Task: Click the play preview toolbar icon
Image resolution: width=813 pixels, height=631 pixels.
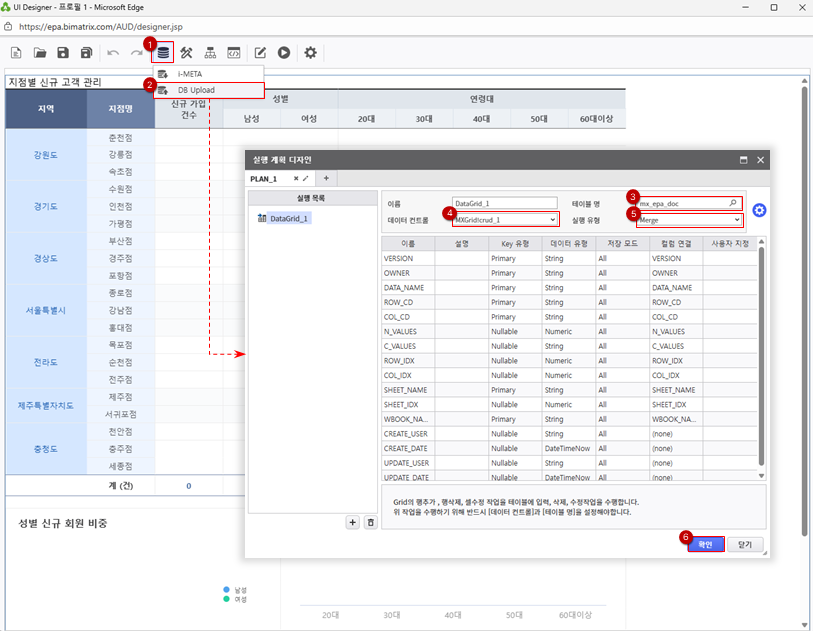Action: tap(284, 52)
